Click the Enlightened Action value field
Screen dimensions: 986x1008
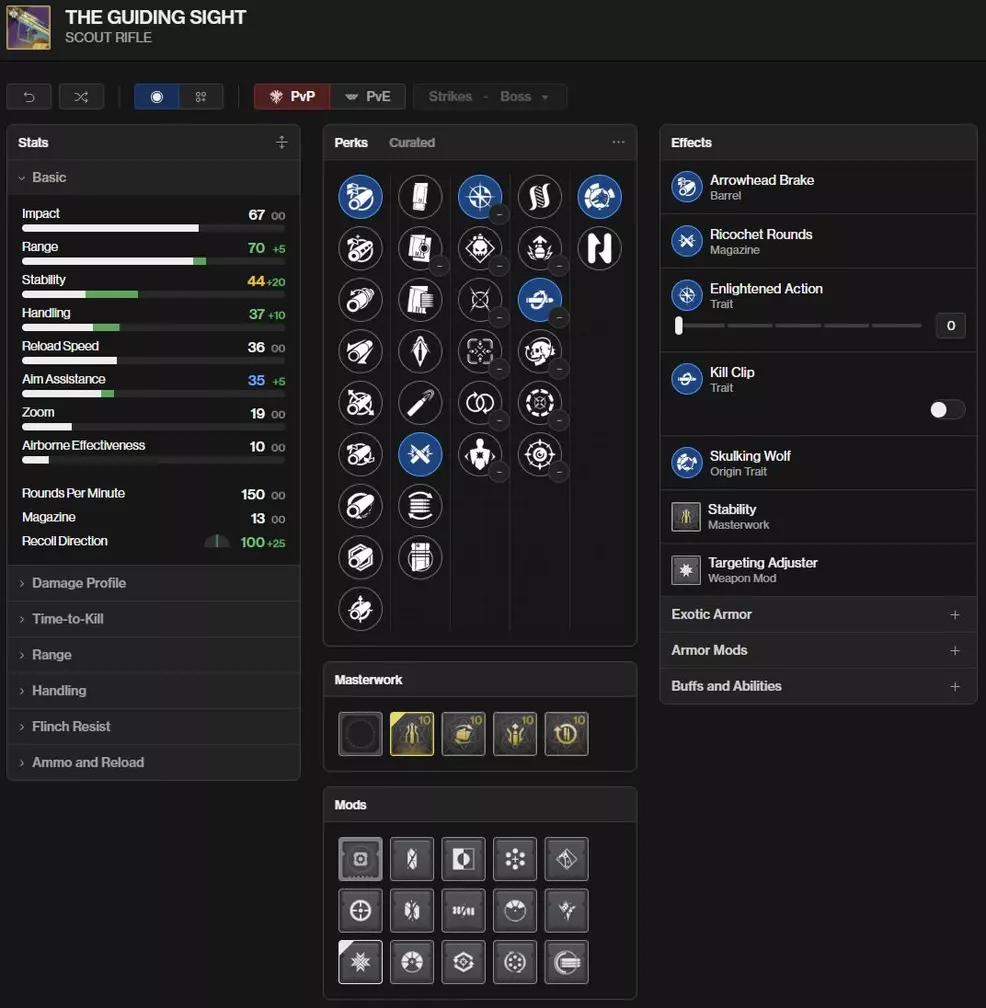(x=950, y=325)
